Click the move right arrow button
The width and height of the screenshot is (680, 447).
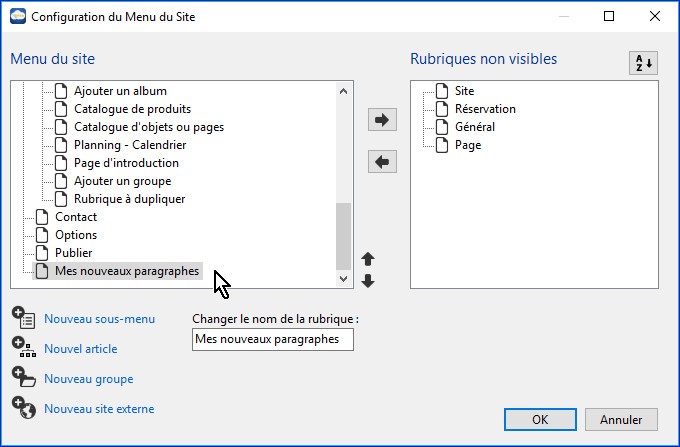[383, 121]
